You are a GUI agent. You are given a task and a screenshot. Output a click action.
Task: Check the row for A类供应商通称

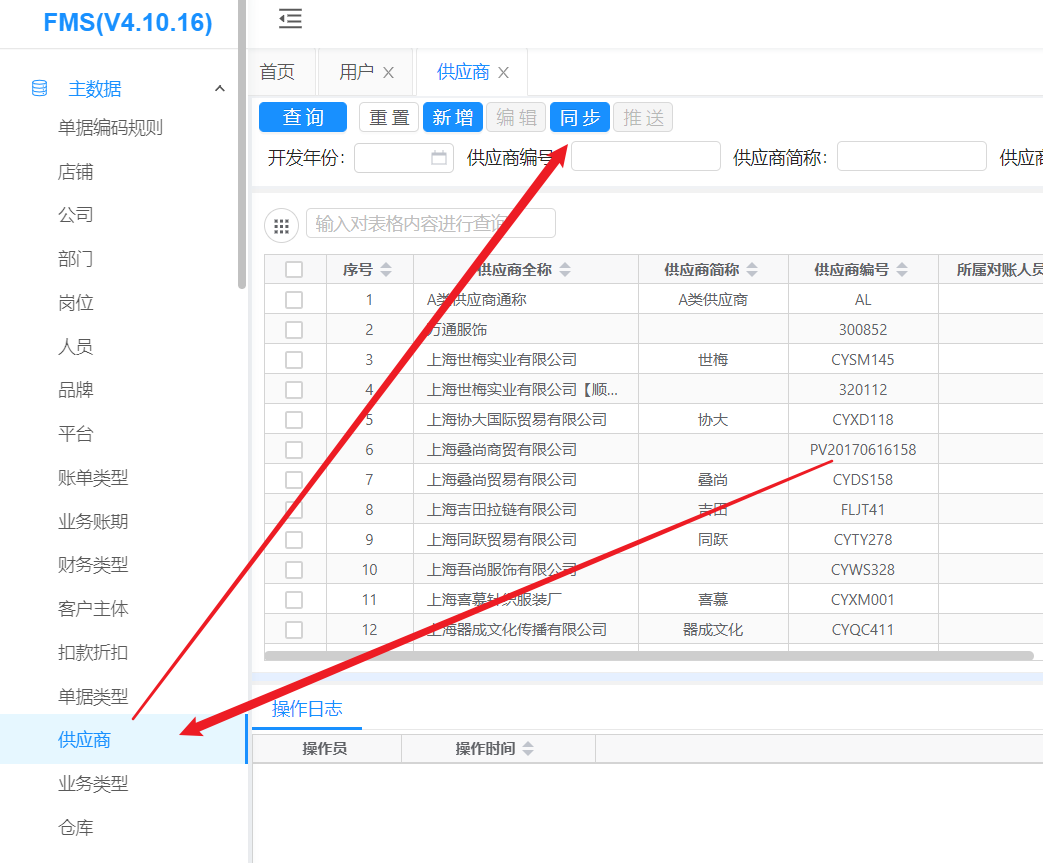point(294,299)
